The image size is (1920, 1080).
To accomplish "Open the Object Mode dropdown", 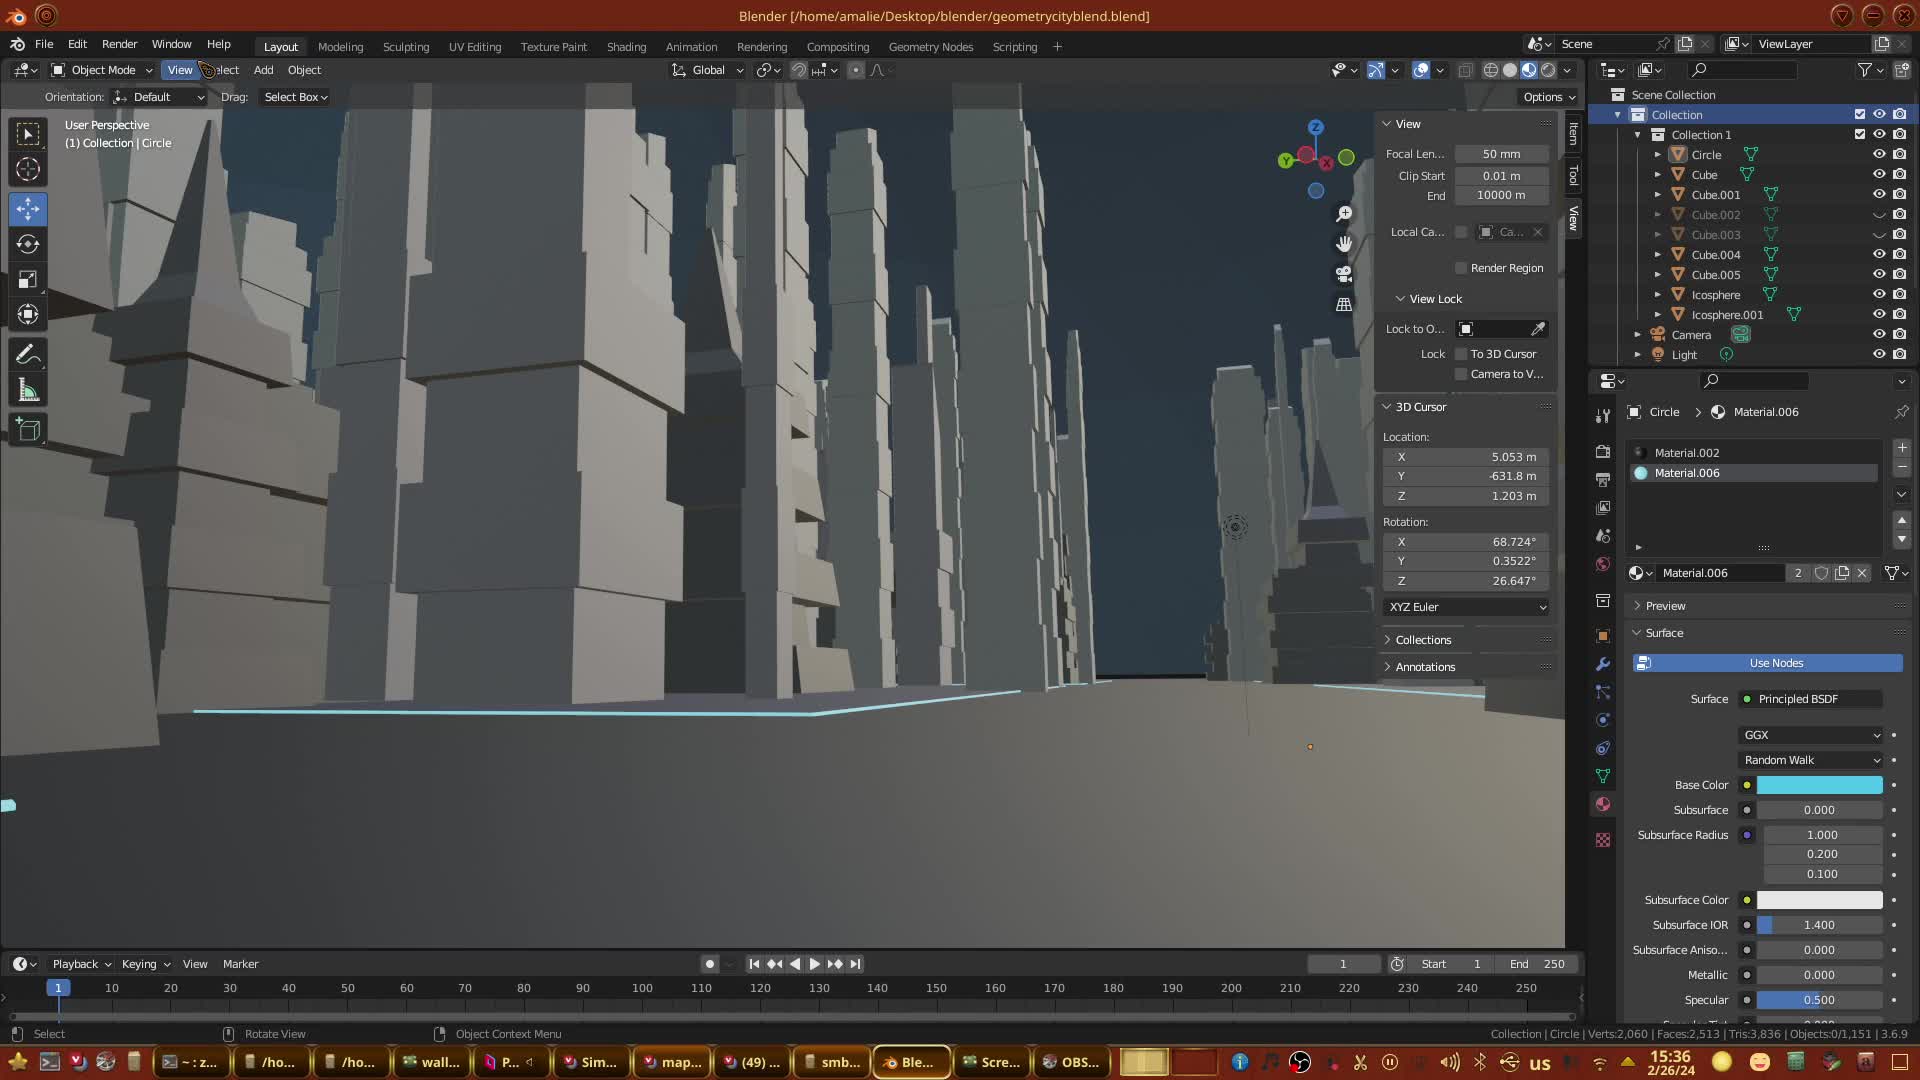I will 102,70.
